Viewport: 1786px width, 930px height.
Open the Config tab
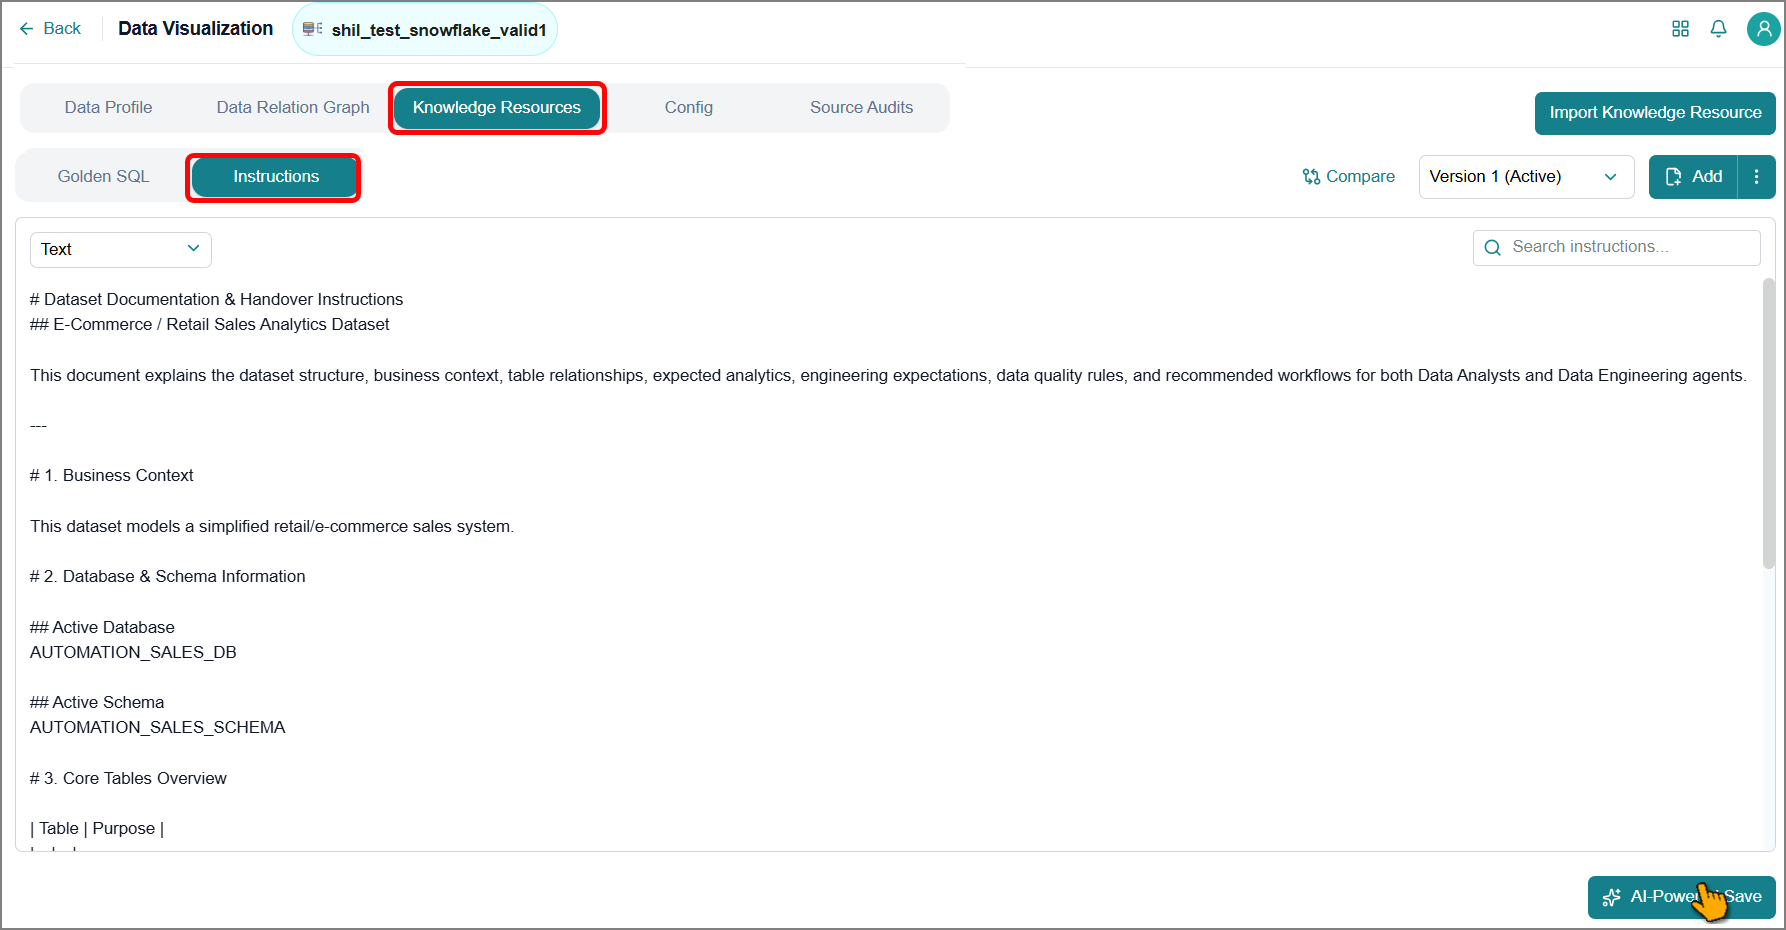click(689, 107)
